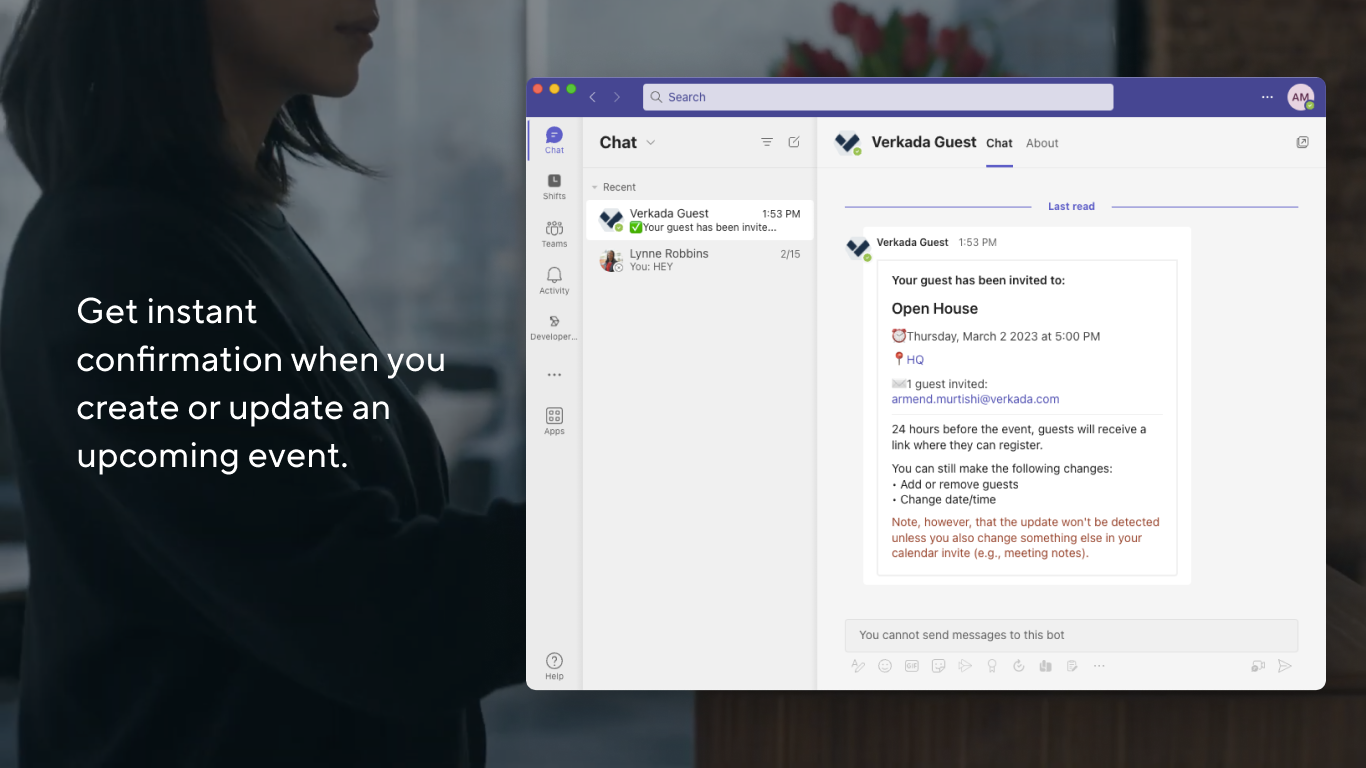
Task: Click "Add or remove guests" bullet text
Action: tap(959, 484)
